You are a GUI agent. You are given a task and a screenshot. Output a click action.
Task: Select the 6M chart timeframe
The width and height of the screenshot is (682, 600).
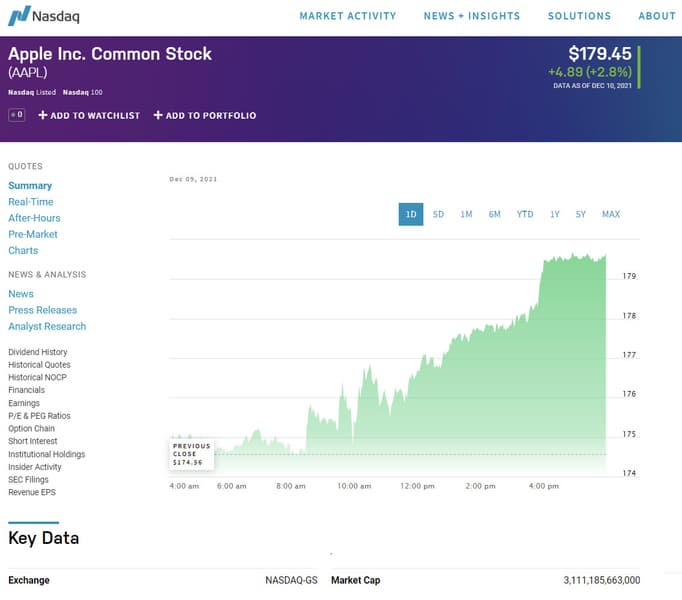tap(494, 214)
